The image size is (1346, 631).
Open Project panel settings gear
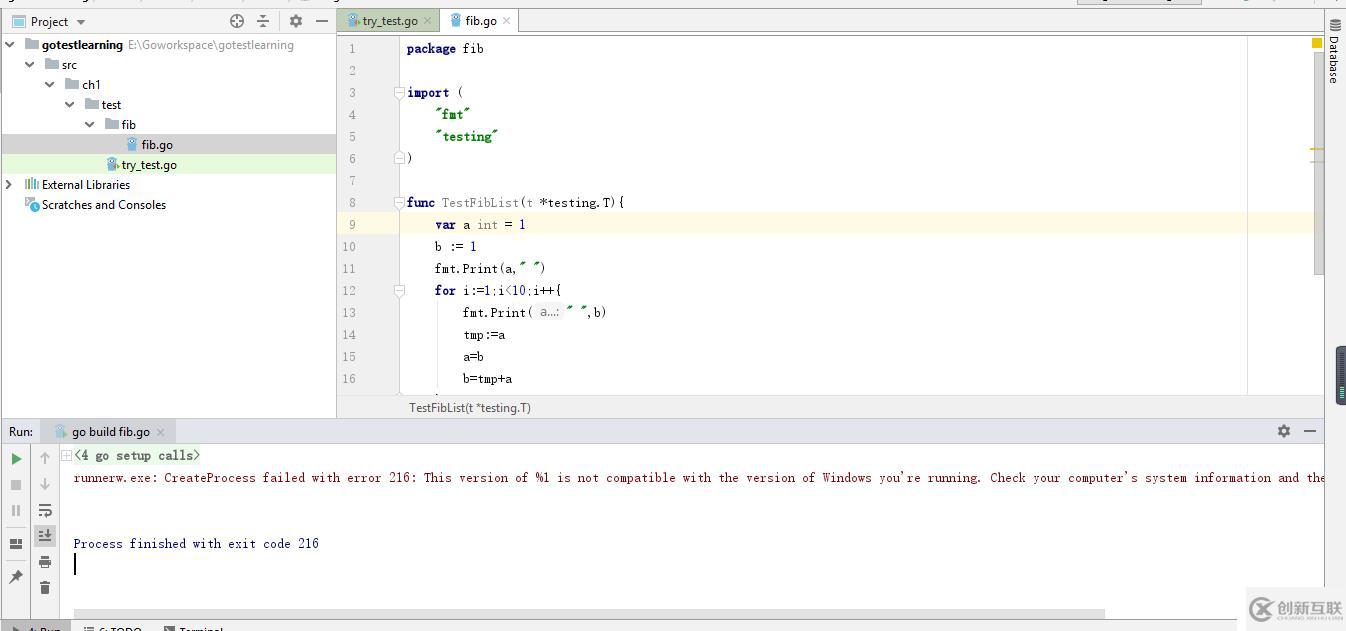[x=296, y=21]
